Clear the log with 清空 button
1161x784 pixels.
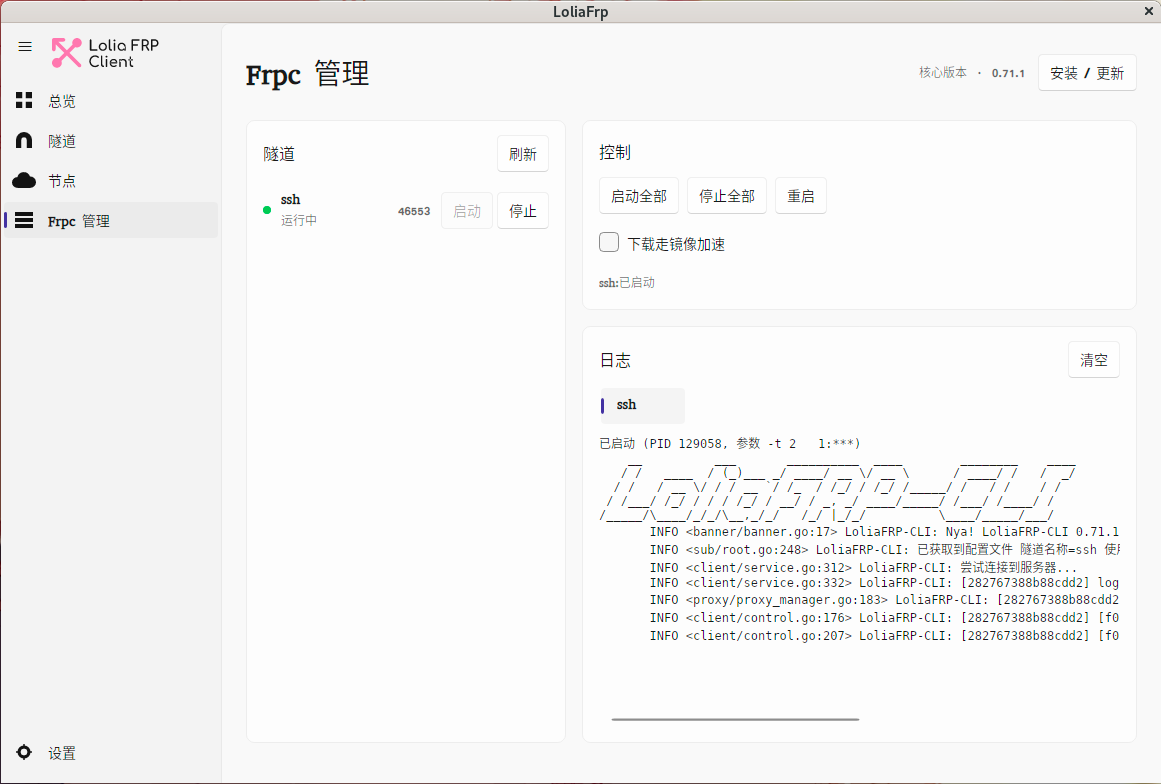tap(1094, 360)
